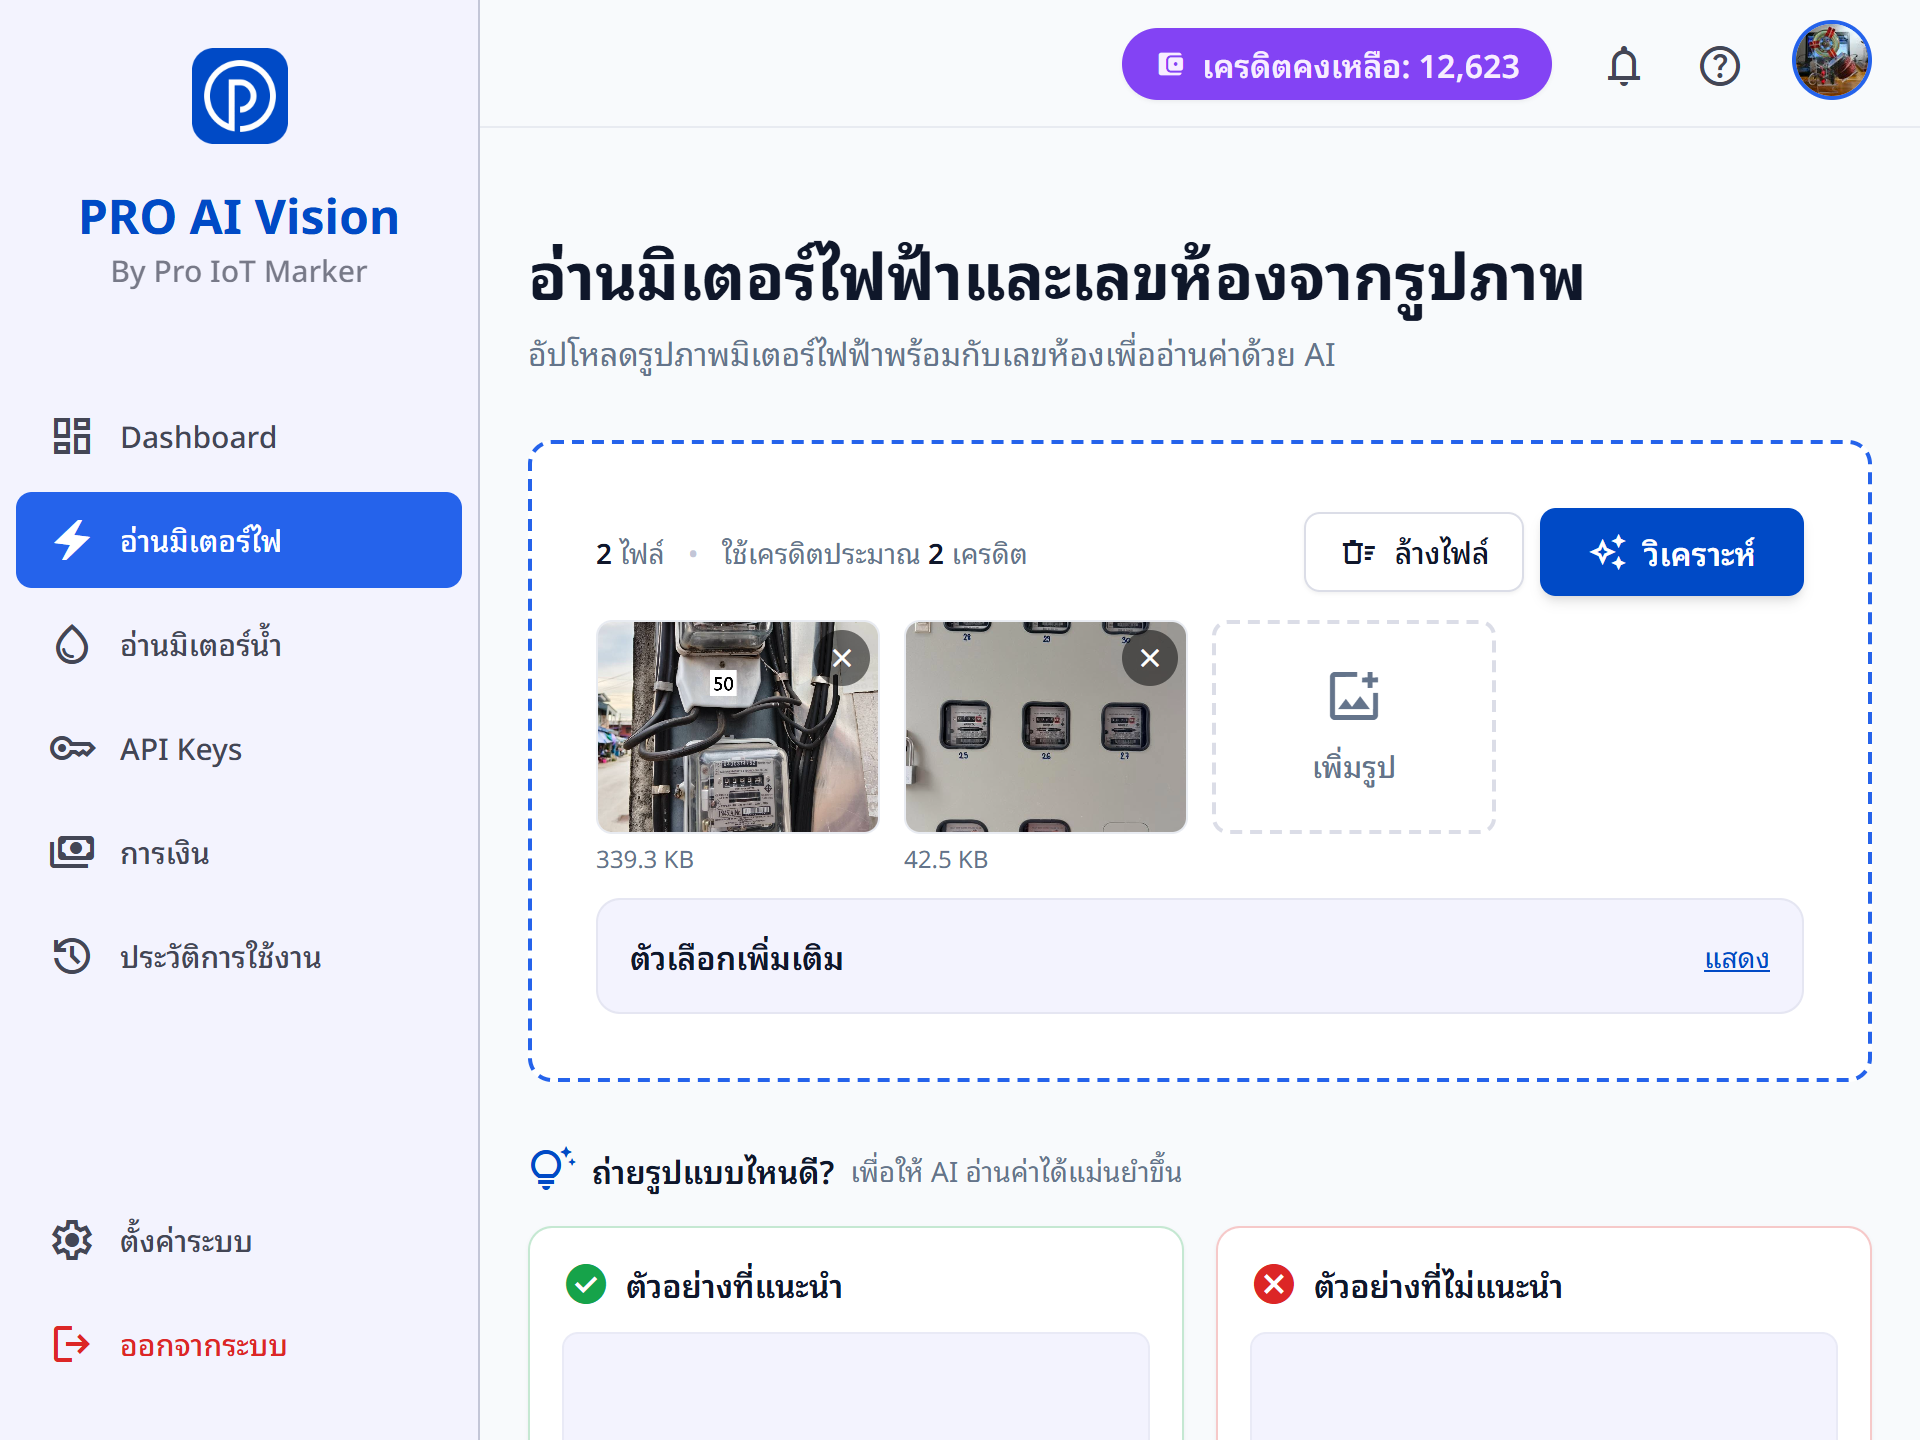This screenshot has height=1440, width=1920.
Task: Click the PRO AI Vision title text
Action: pos(239,217)
